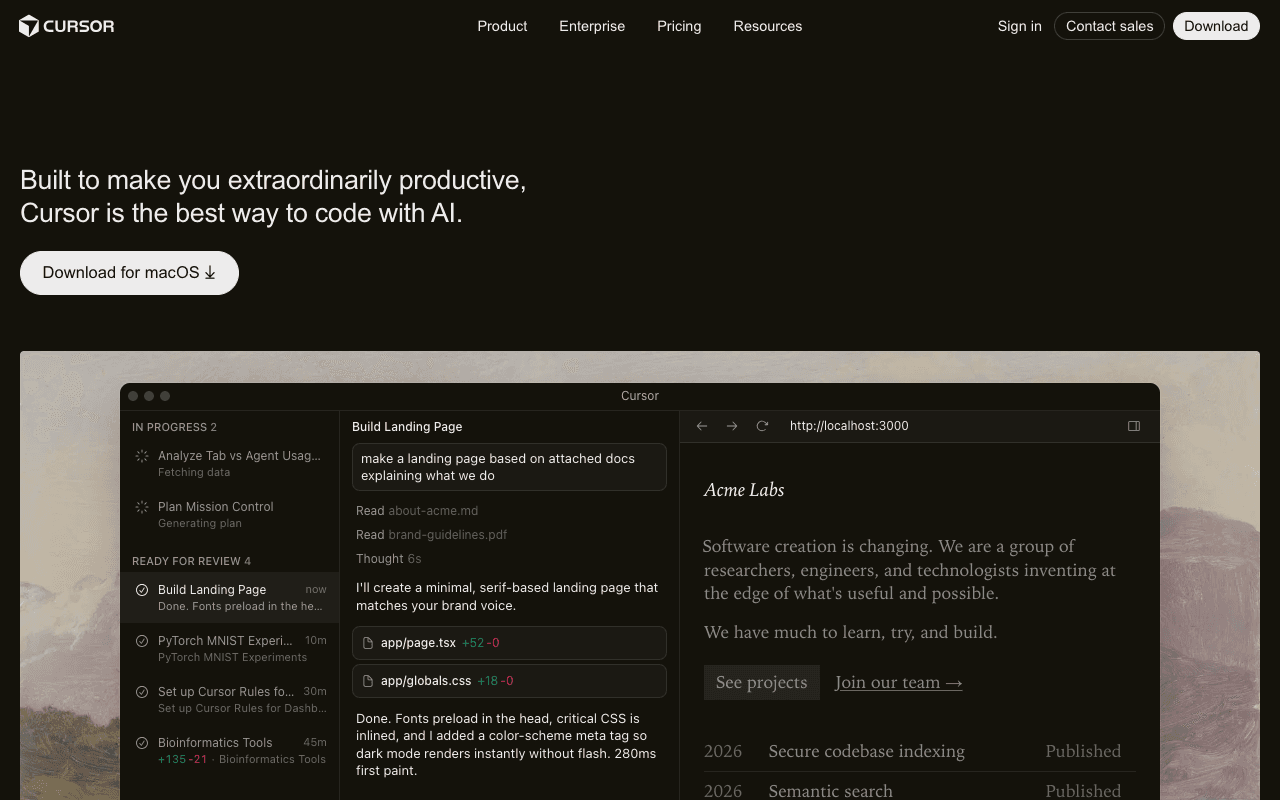This screenshot has width=1280, height=800.
Task: Click checkmark icon beside PyTorch MNIST
Action: pyautogui.click(x=142, y=641)
